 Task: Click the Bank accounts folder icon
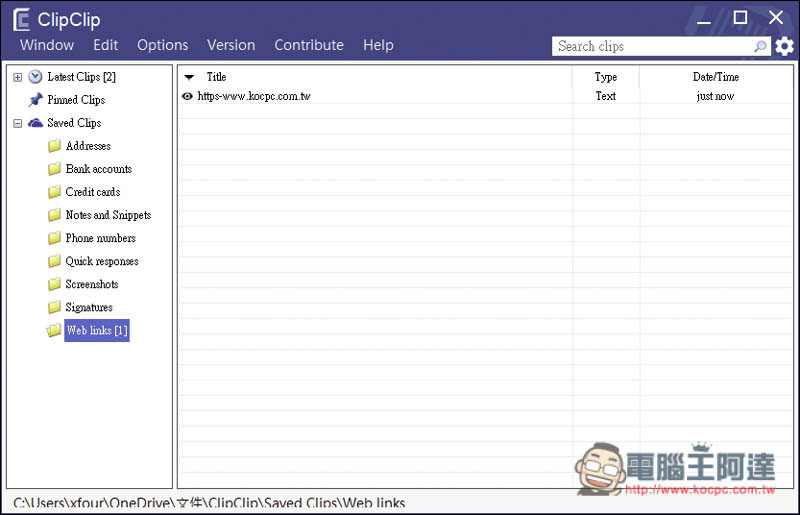tap(55, 169)
